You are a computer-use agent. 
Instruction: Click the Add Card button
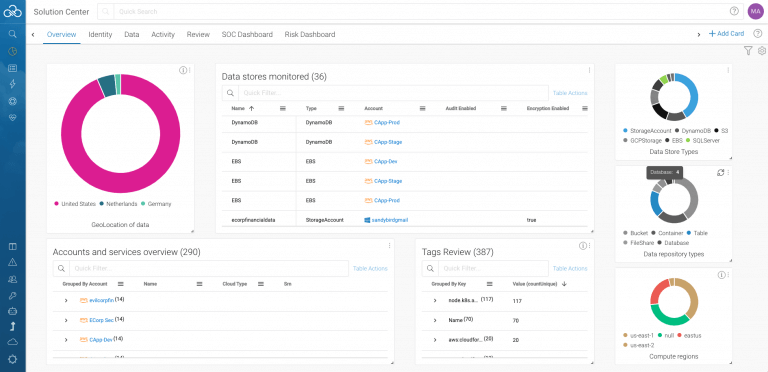726,34
